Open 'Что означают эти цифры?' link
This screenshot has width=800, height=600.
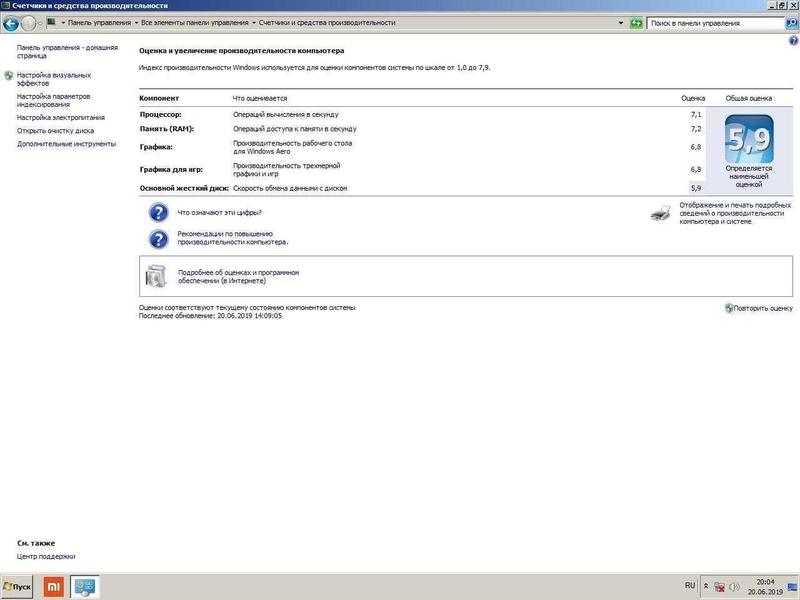(219, 212)
